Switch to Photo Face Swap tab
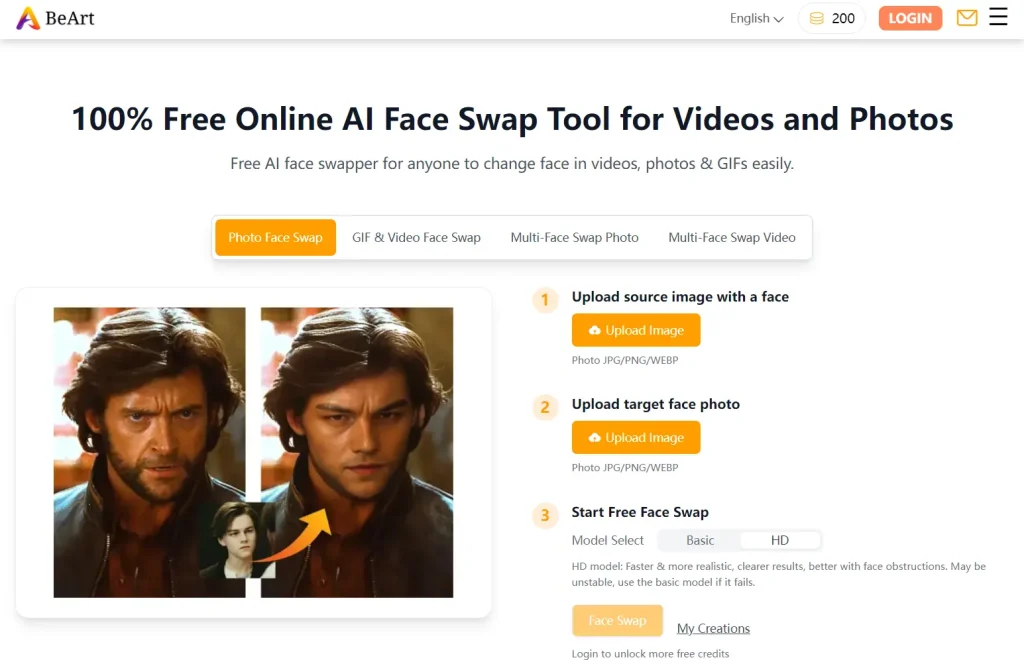1024x668 pixels. tap(275, 238)
